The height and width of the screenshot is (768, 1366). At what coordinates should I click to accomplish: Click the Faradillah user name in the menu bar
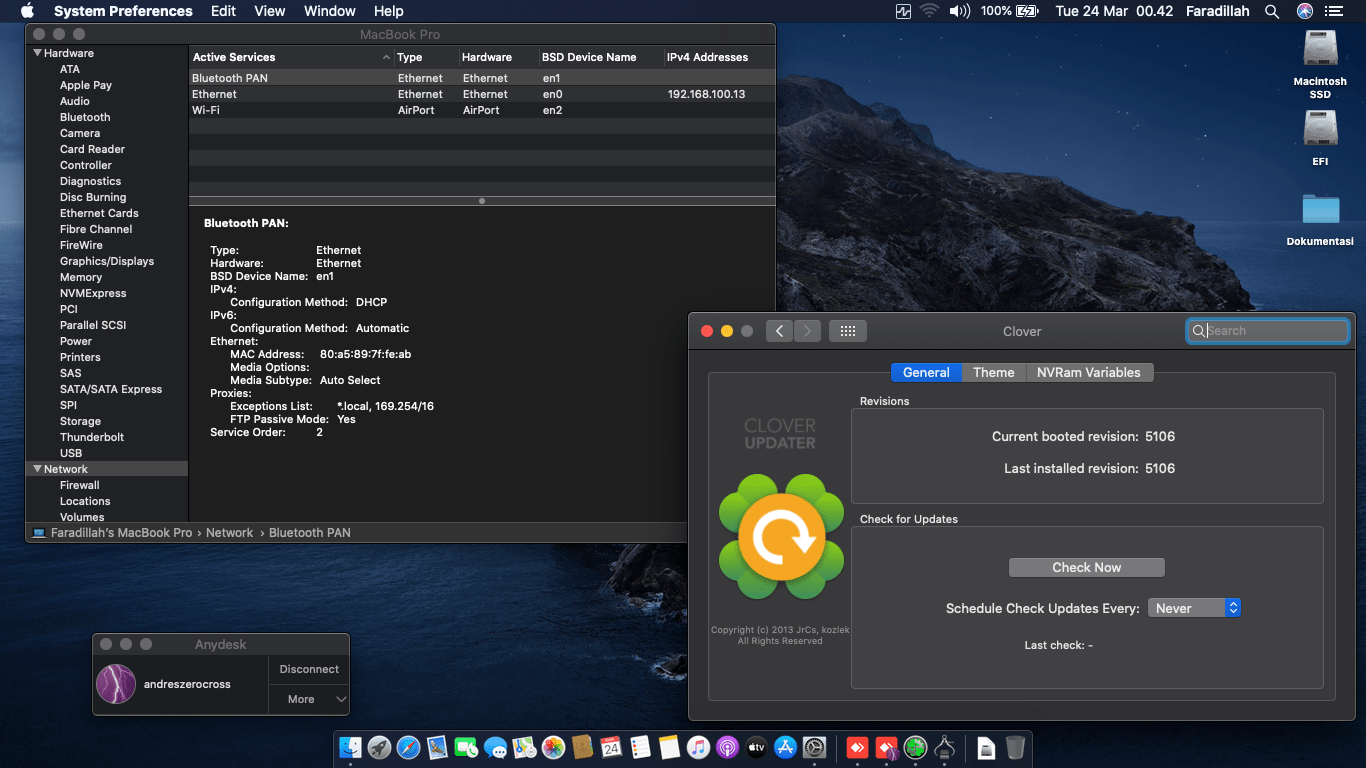[1217, 11]
